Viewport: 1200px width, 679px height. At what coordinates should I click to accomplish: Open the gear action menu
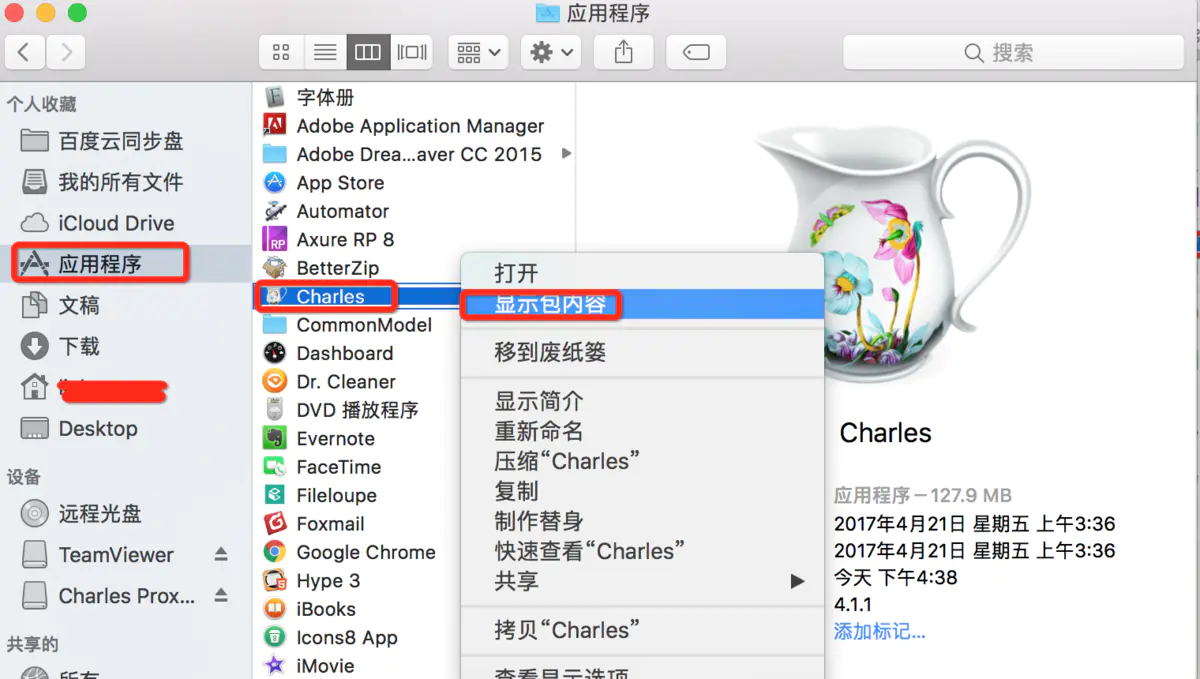tap(551, 52)
